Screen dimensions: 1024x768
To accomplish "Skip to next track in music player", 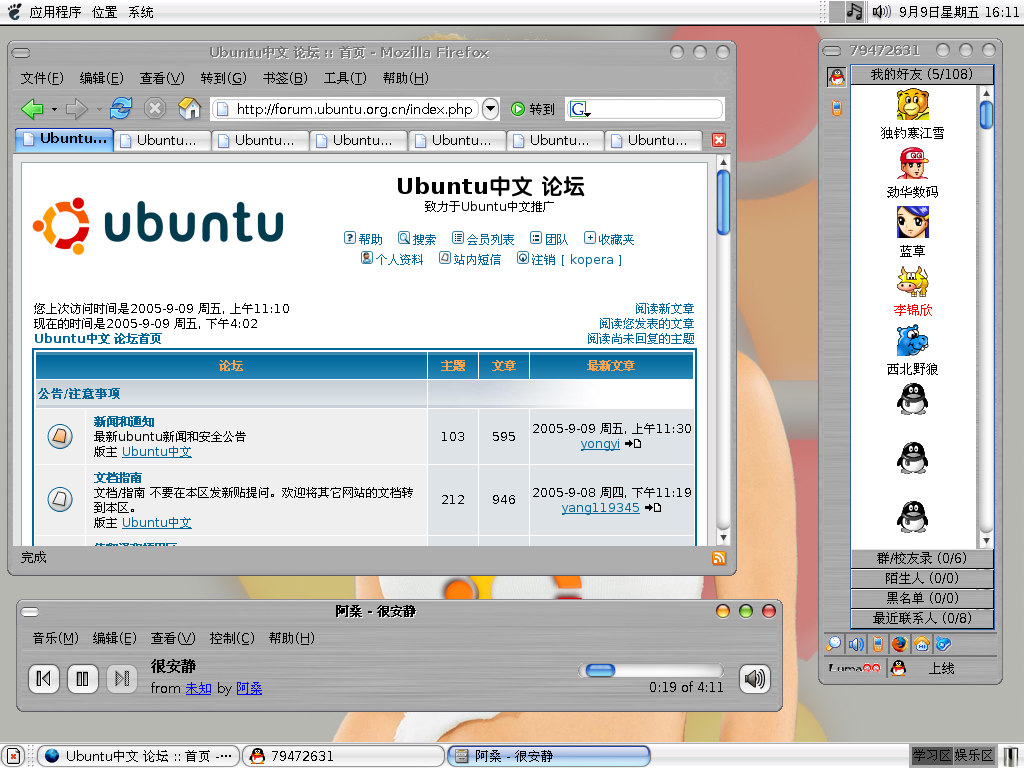I will [x=121, y=679].
